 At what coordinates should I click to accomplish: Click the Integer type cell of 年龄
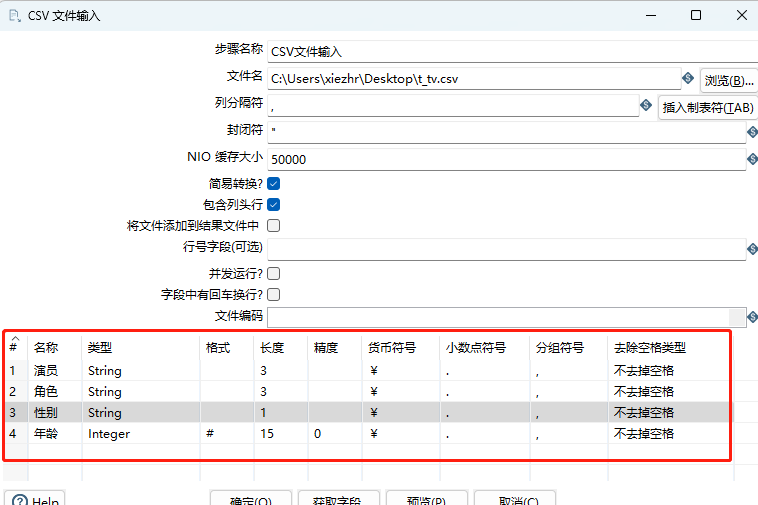pos(141,433)
